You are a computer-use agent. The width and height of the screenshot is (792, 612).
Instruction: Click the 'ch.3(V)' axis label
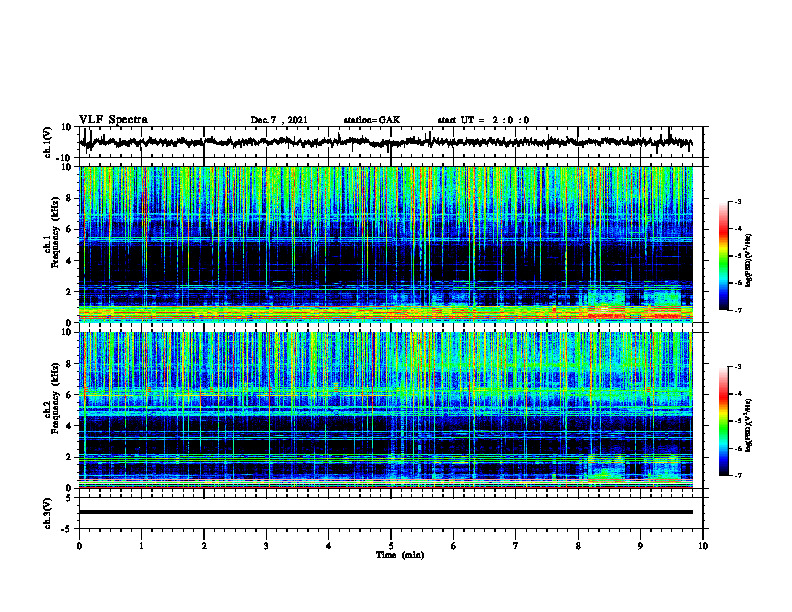pos(48,513)
